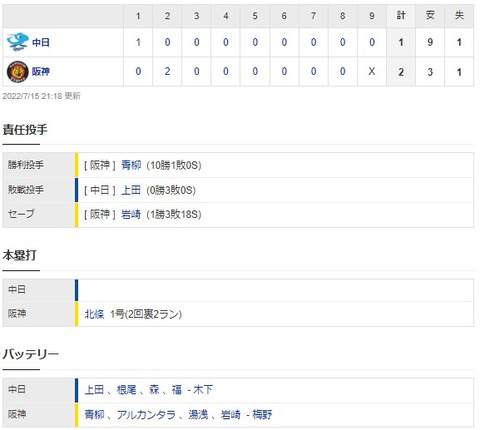Click Hanshin's second inning score of 2
Screen dimensions: 480x430
pyautogui.click(x=167, y=71)
